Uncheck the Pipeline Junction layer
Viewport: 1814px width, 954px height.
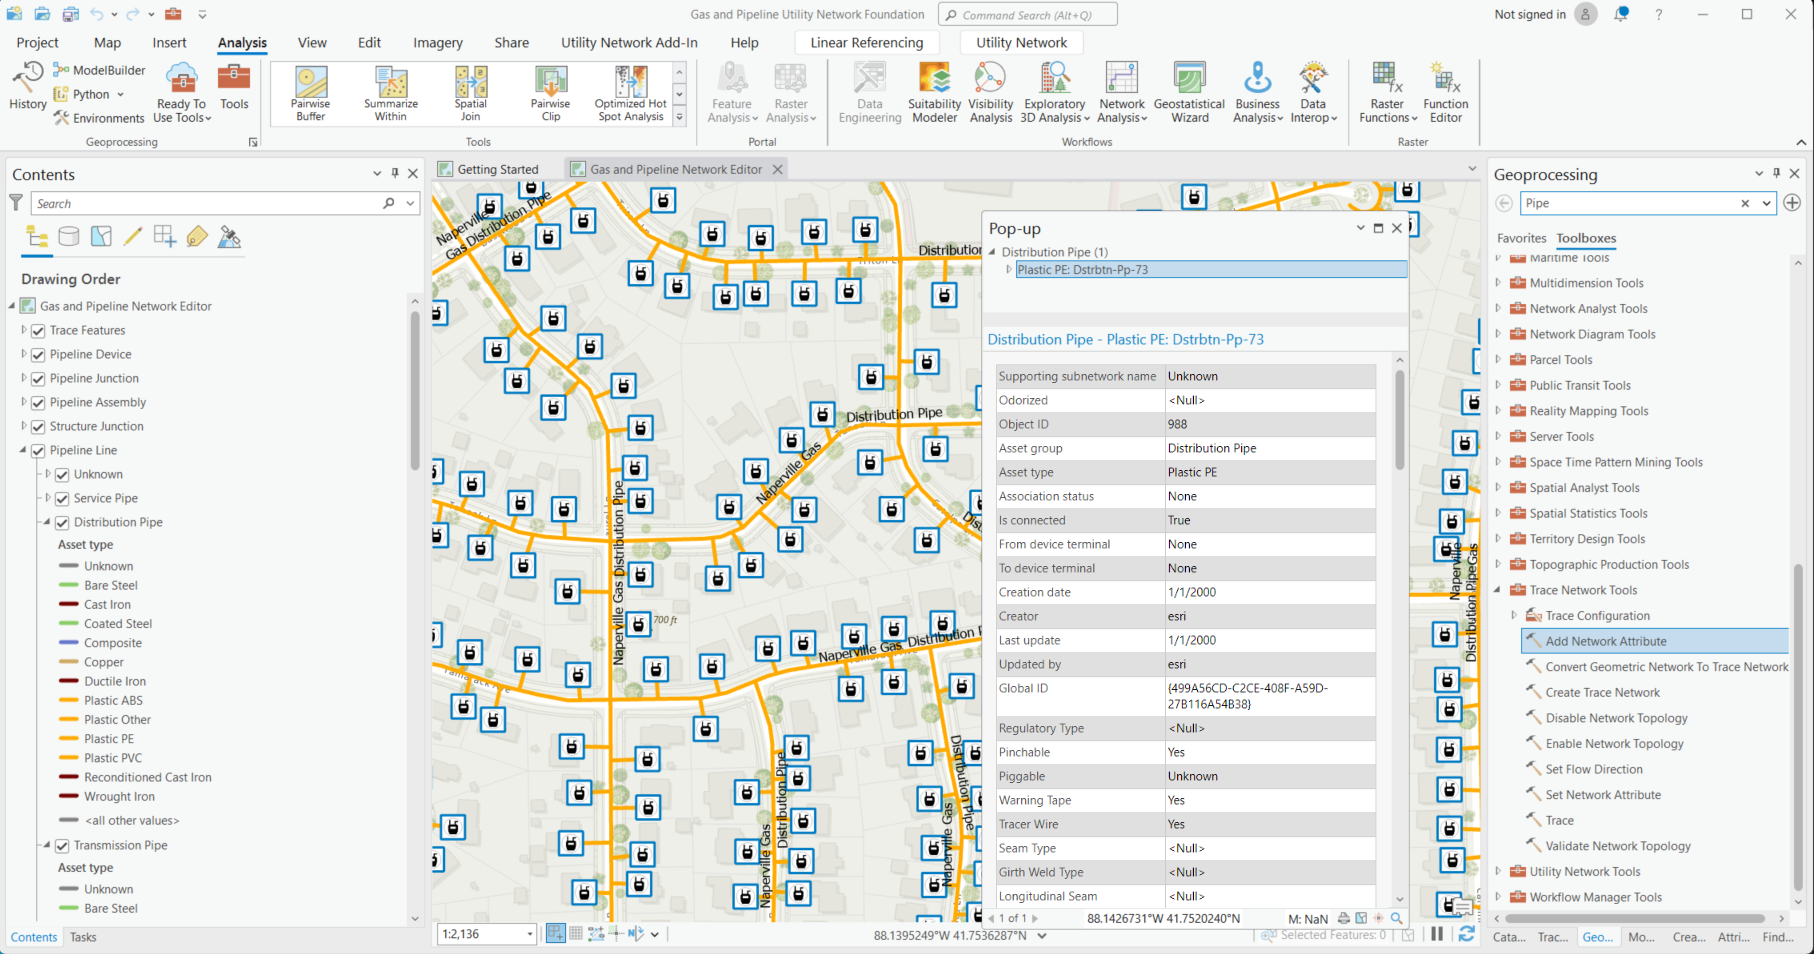tap(38, 378)
